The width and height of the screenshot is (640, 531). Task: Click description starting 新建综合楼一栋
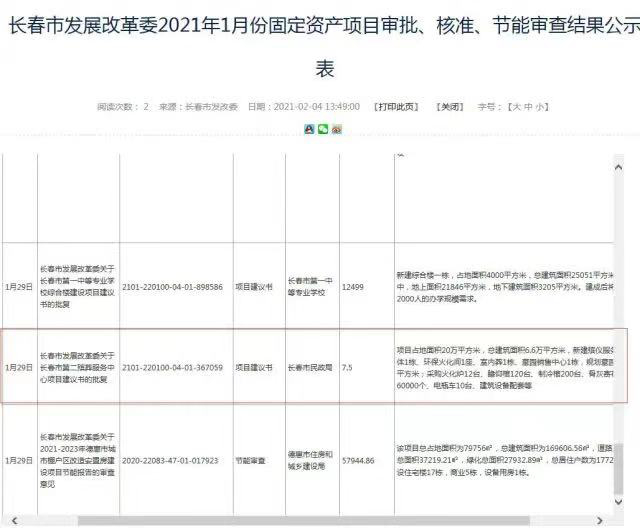[505, 287]
